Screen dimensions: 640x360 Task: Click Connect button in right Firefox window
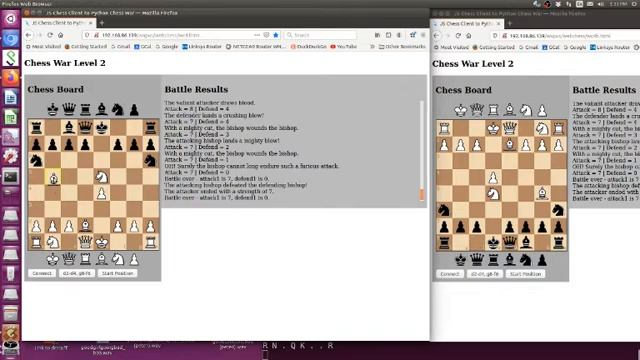[x=449, y=274]
